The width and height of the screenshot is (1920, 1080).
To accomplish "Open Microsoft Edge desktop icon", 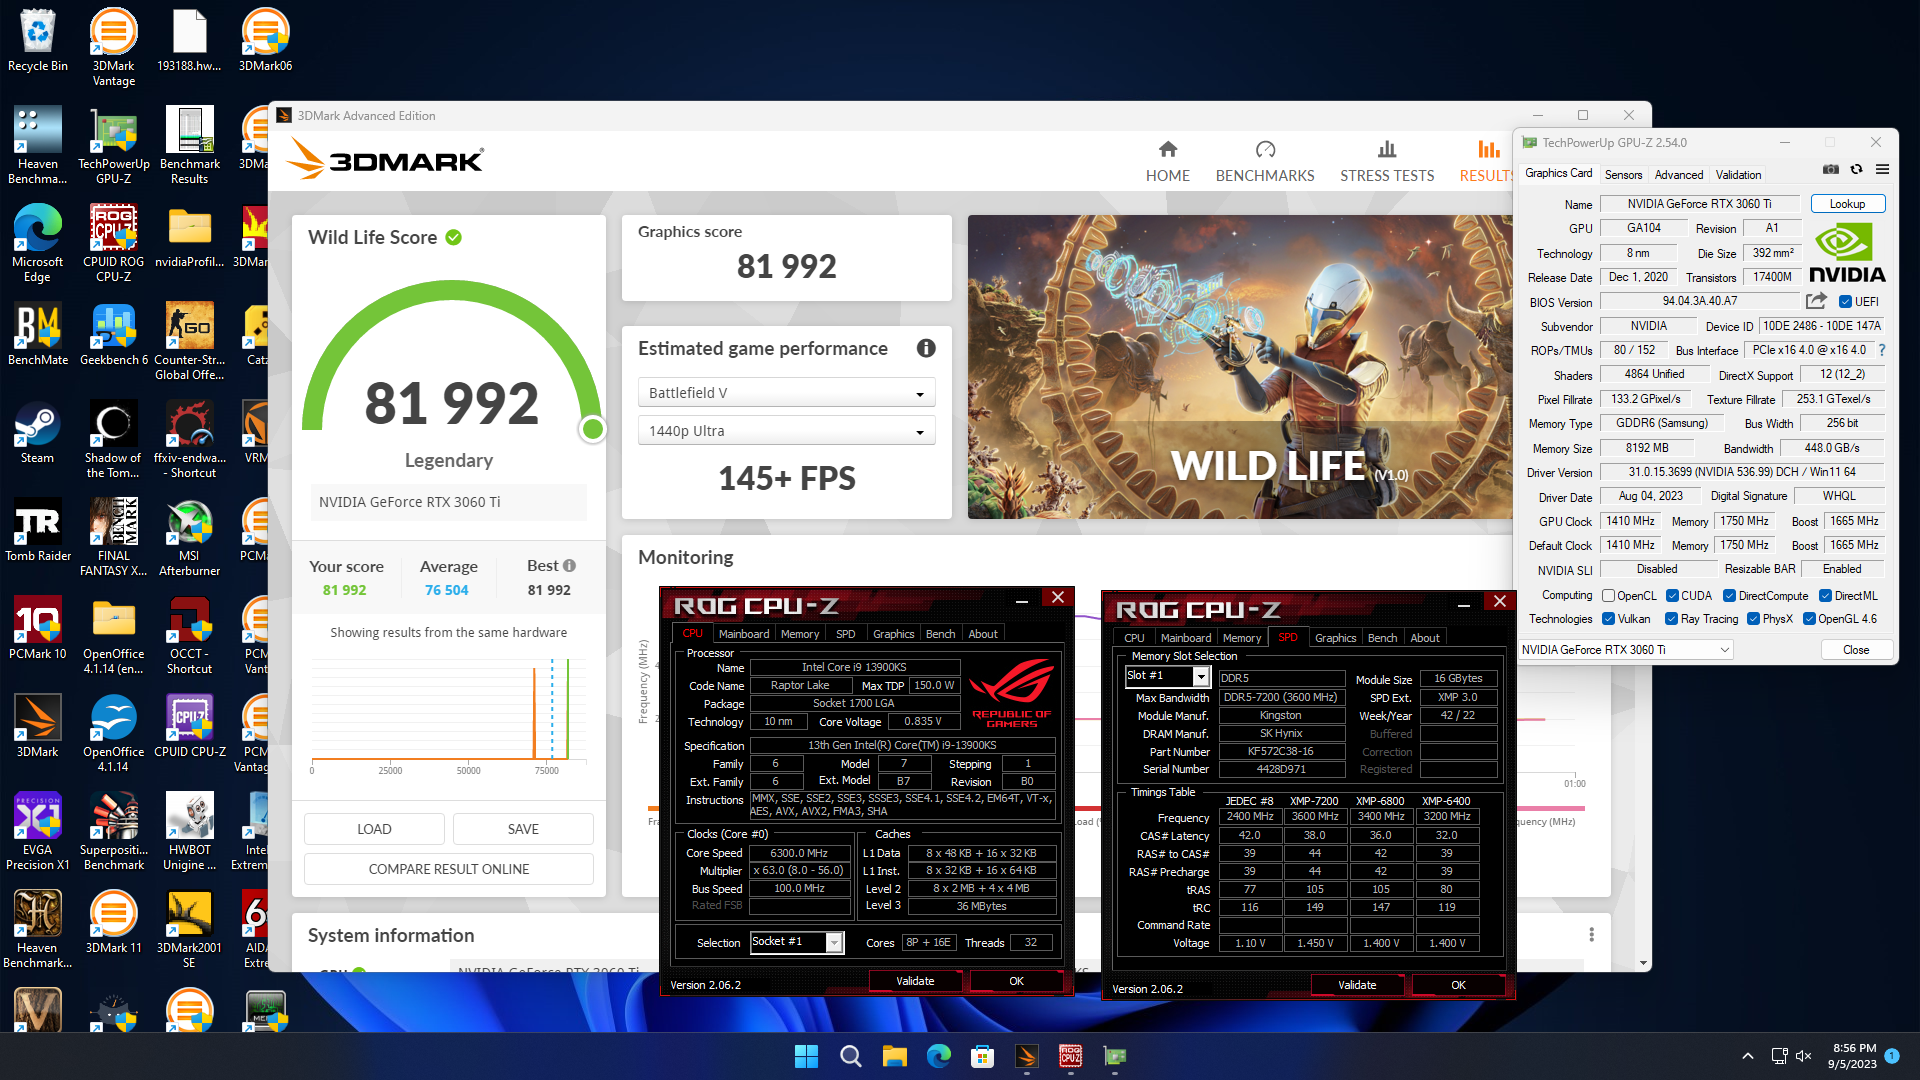I will click(x=38, y=244).
